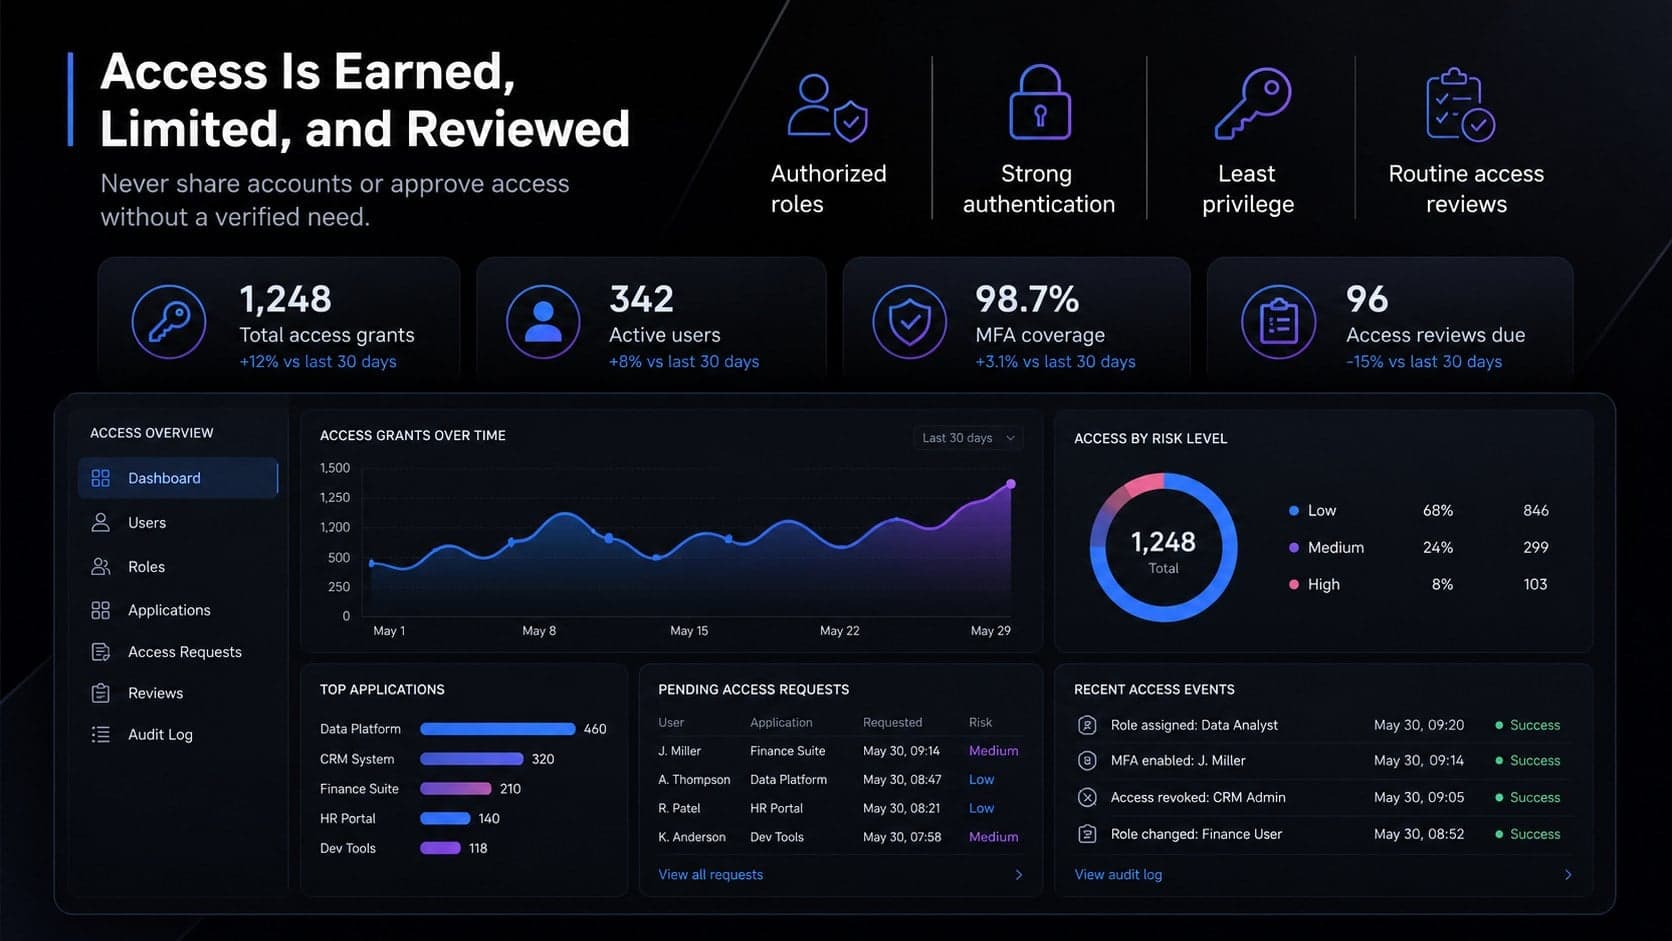Click the Role changed Finance User event icon
Viewport: 1672px width, 941px height.
tap(1087, 834)
